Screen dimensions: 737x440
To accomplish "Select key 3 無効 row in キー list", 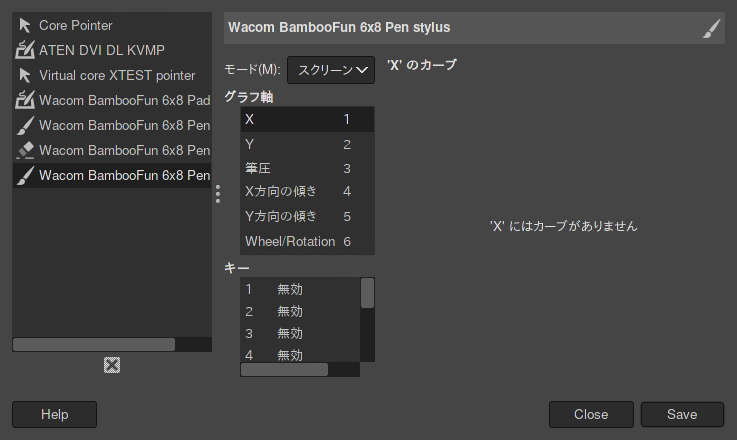I will click(x=300, y=333).
